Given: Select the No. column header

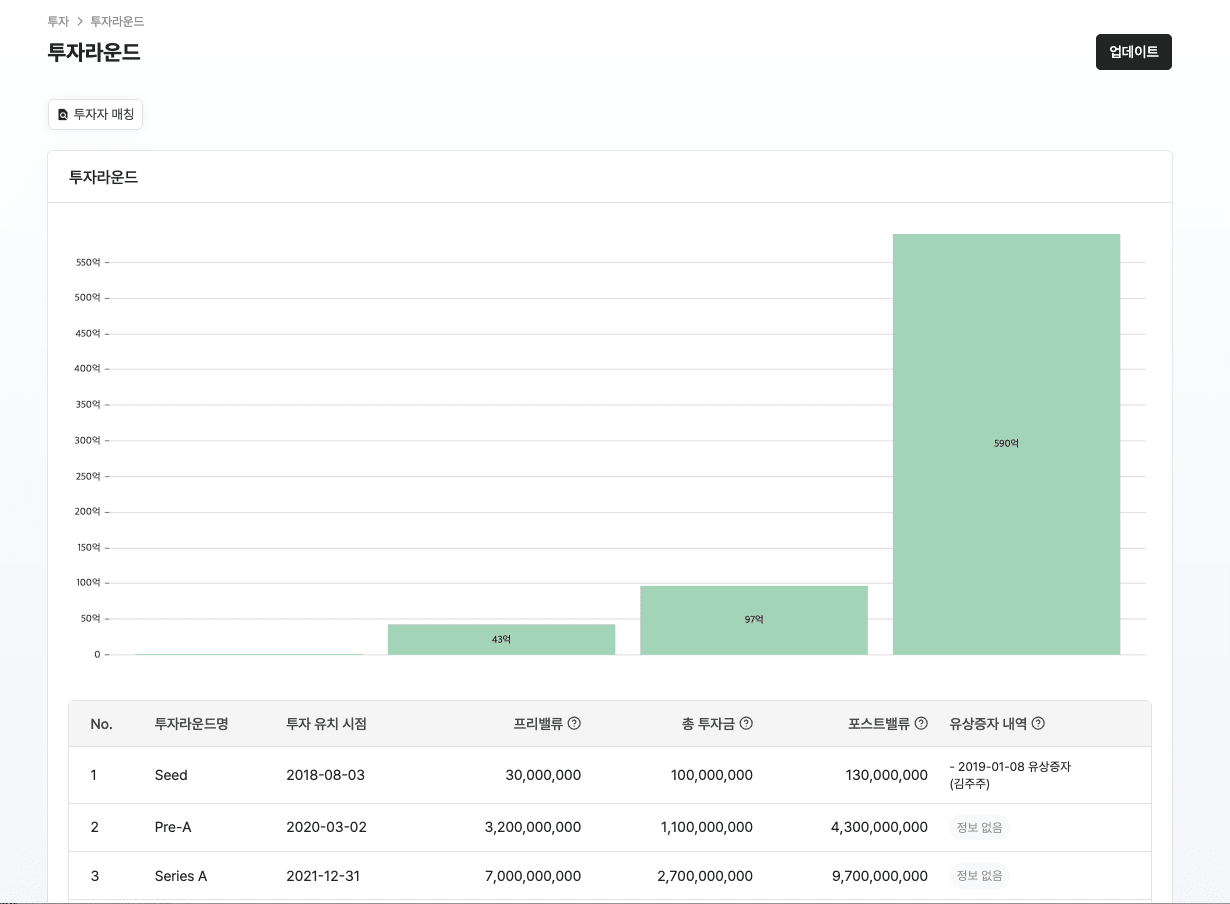Looking at the screenshot, I should [x=101, y=724].
